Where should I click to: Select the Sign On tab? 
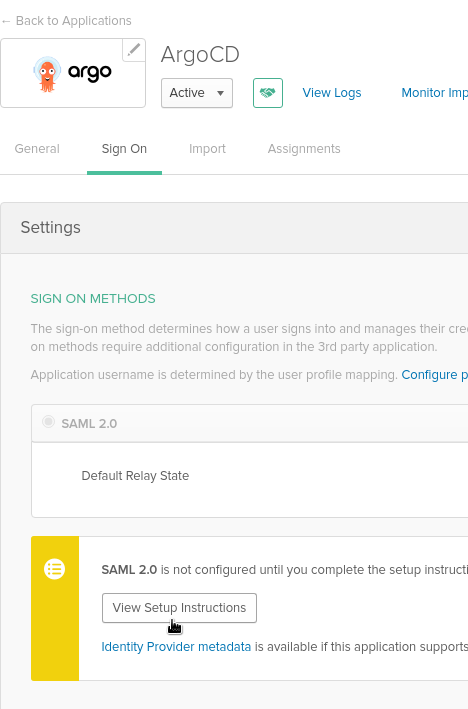coord(124,149)
